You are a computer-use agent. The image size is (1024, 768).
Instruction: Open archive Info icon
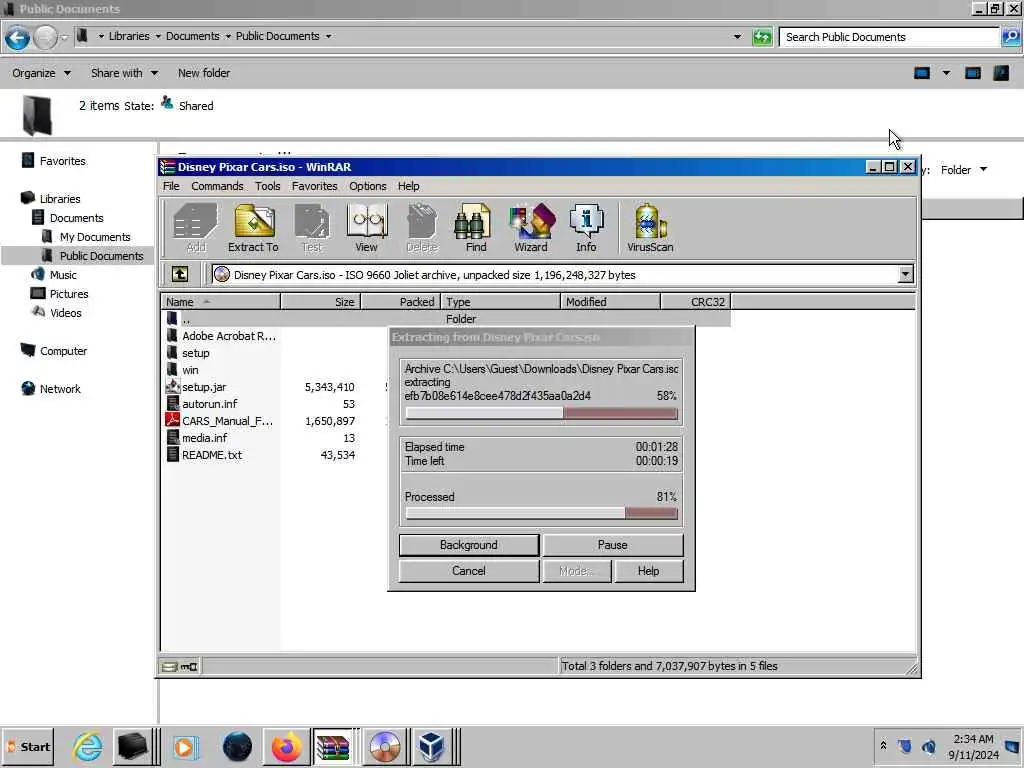click(x=586, y=228)
